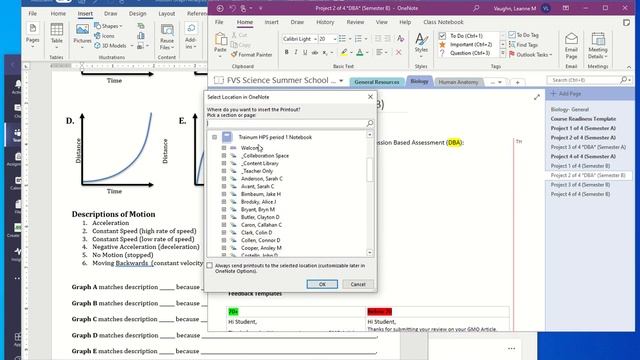Image resolution: width=640 pixels, height=360 pixels.
Task: Apply strikethrough in OneNote Basic Text
Action: [314, 52]
